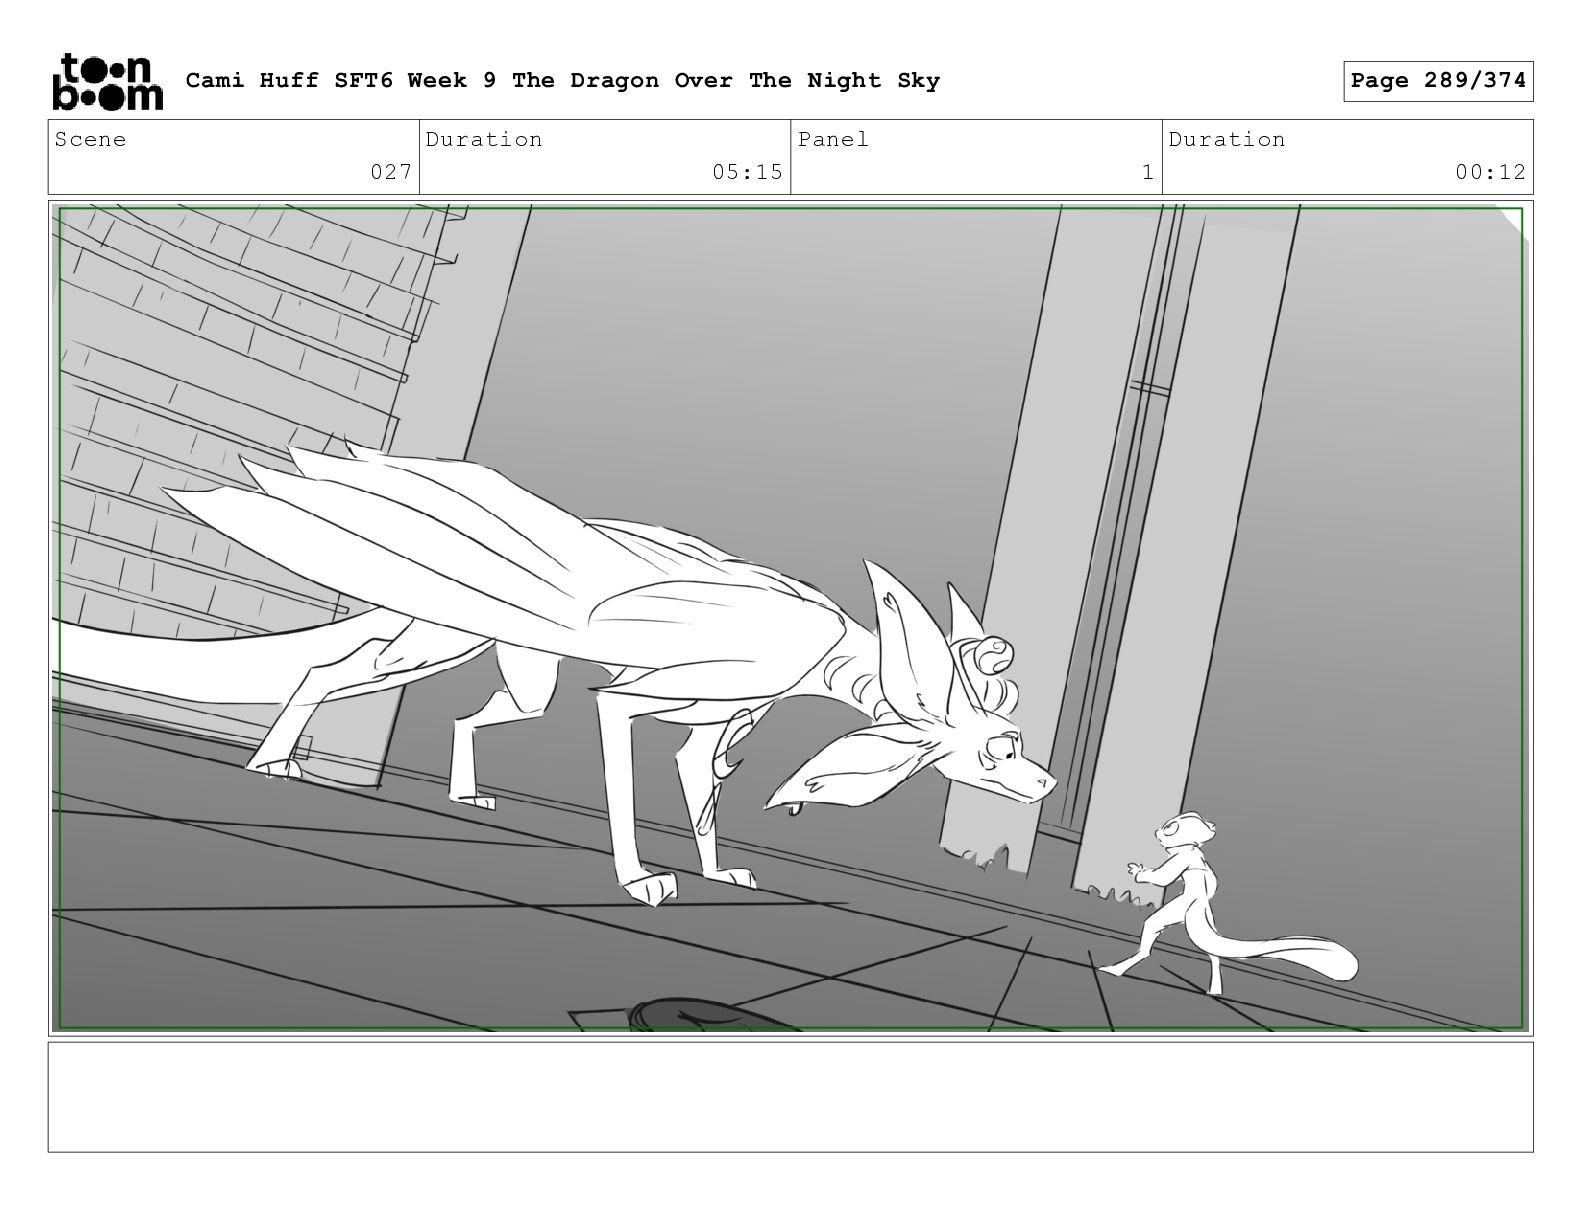Click the storyboard panel drawing of the dragon

(x=790, y=618)
